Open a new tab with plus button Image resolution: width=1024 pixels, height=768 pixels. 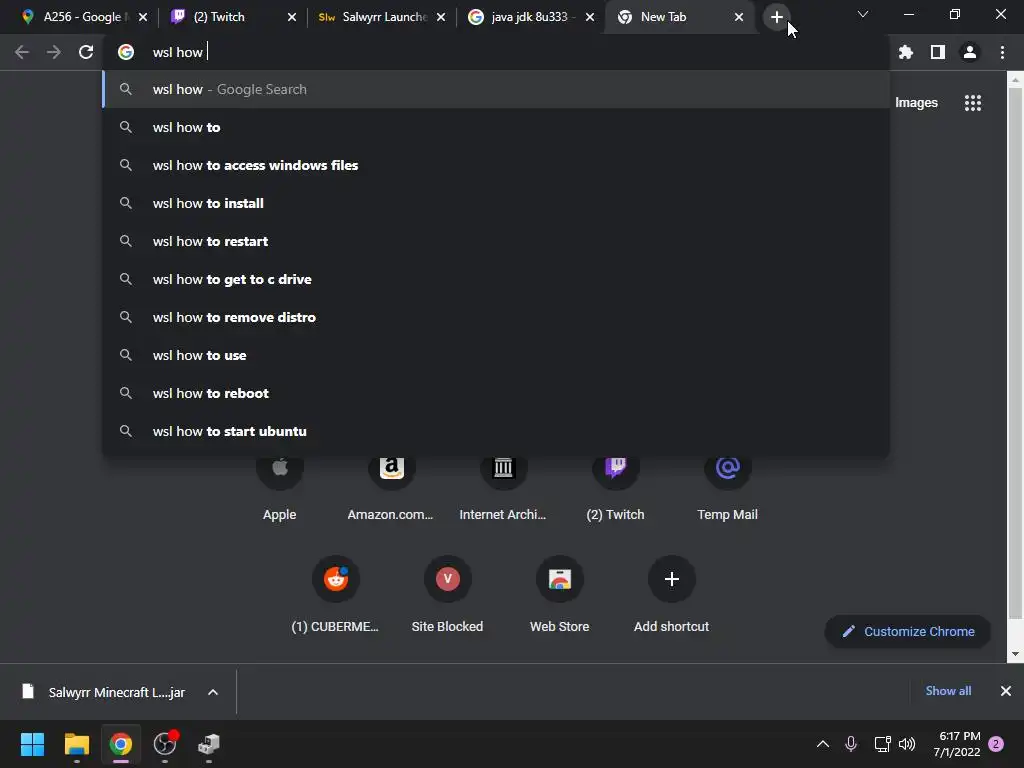(776, 17)
